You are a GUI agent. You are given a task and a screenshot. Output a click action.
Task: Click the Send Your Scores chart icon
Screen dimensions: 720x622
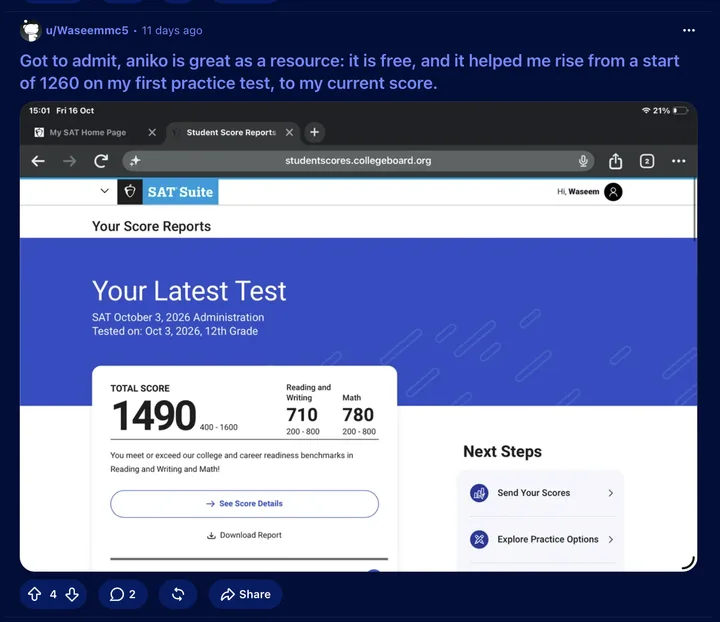[479, 493]
